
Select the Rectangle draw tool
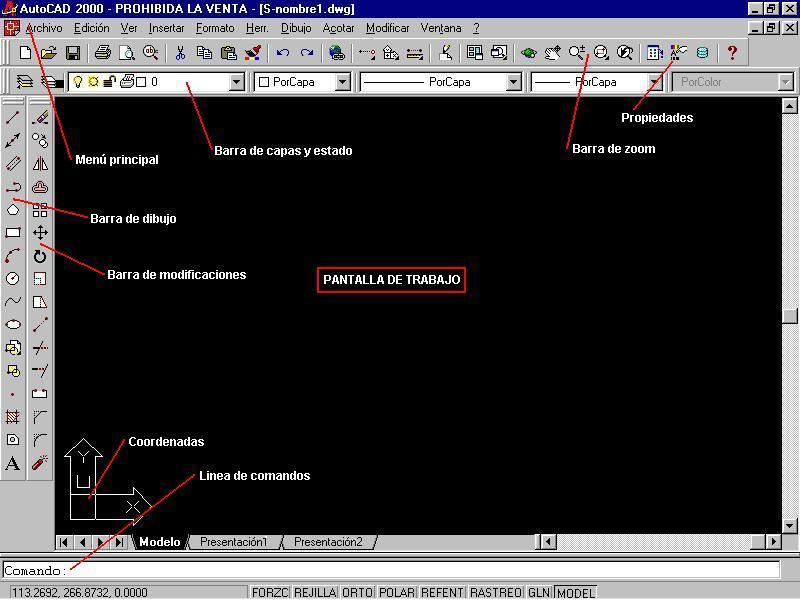(13, 233)
